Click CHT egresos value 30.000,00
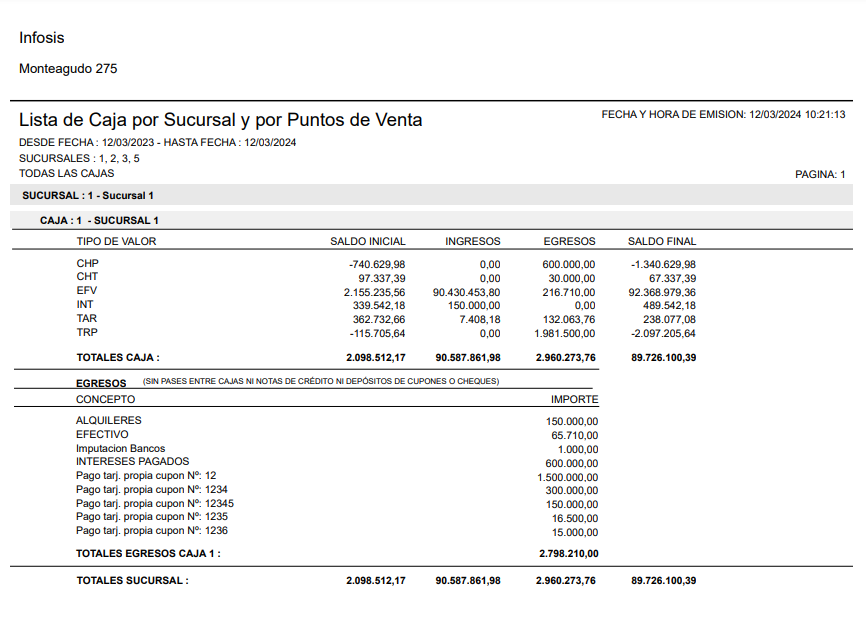 572,278
